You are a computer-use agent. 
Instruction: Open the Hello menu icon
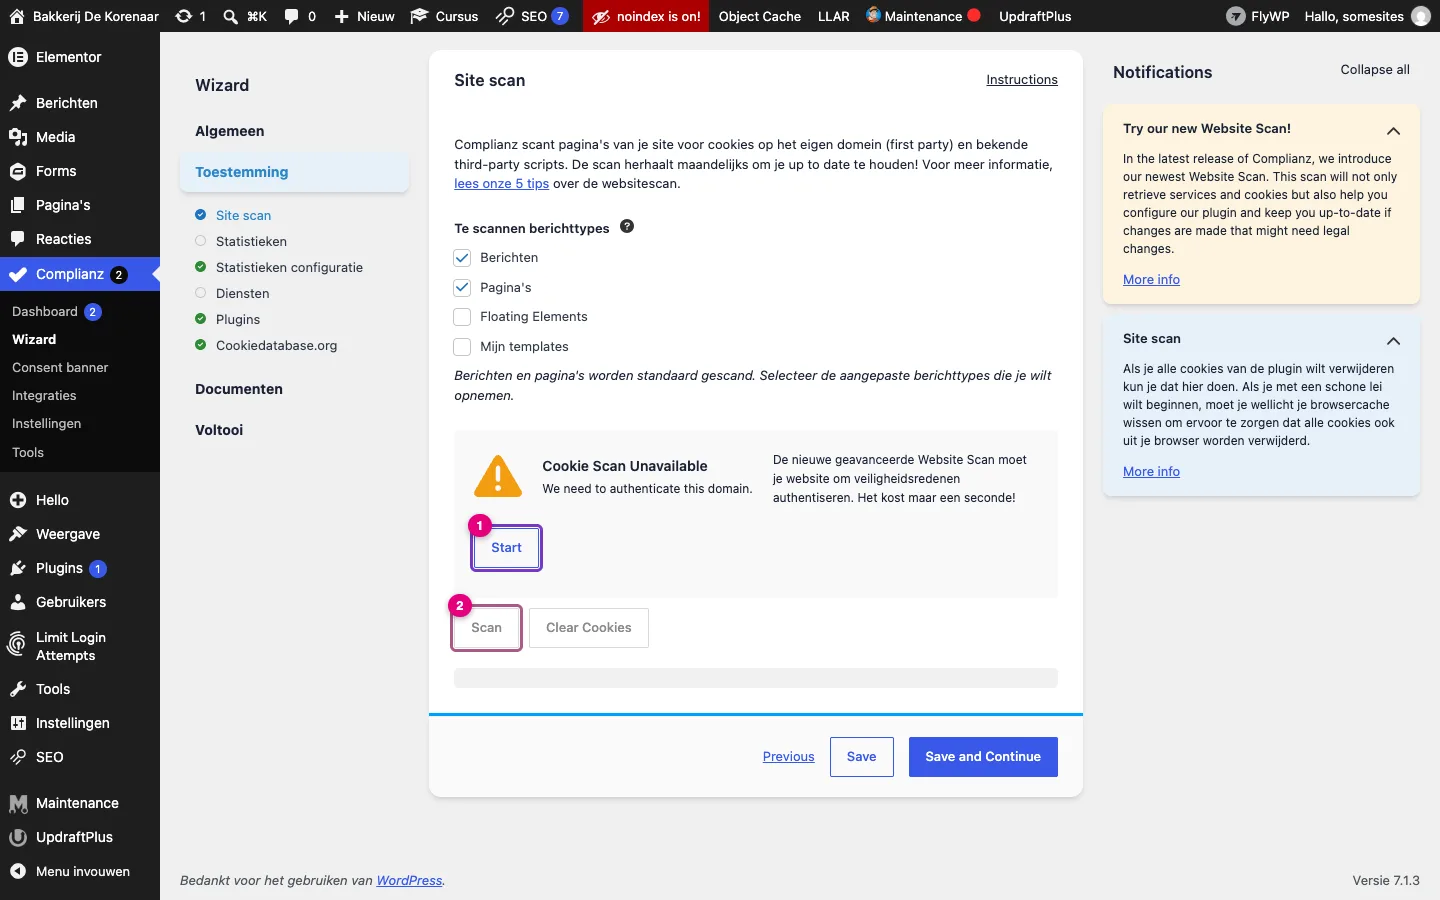pos(18,500)
